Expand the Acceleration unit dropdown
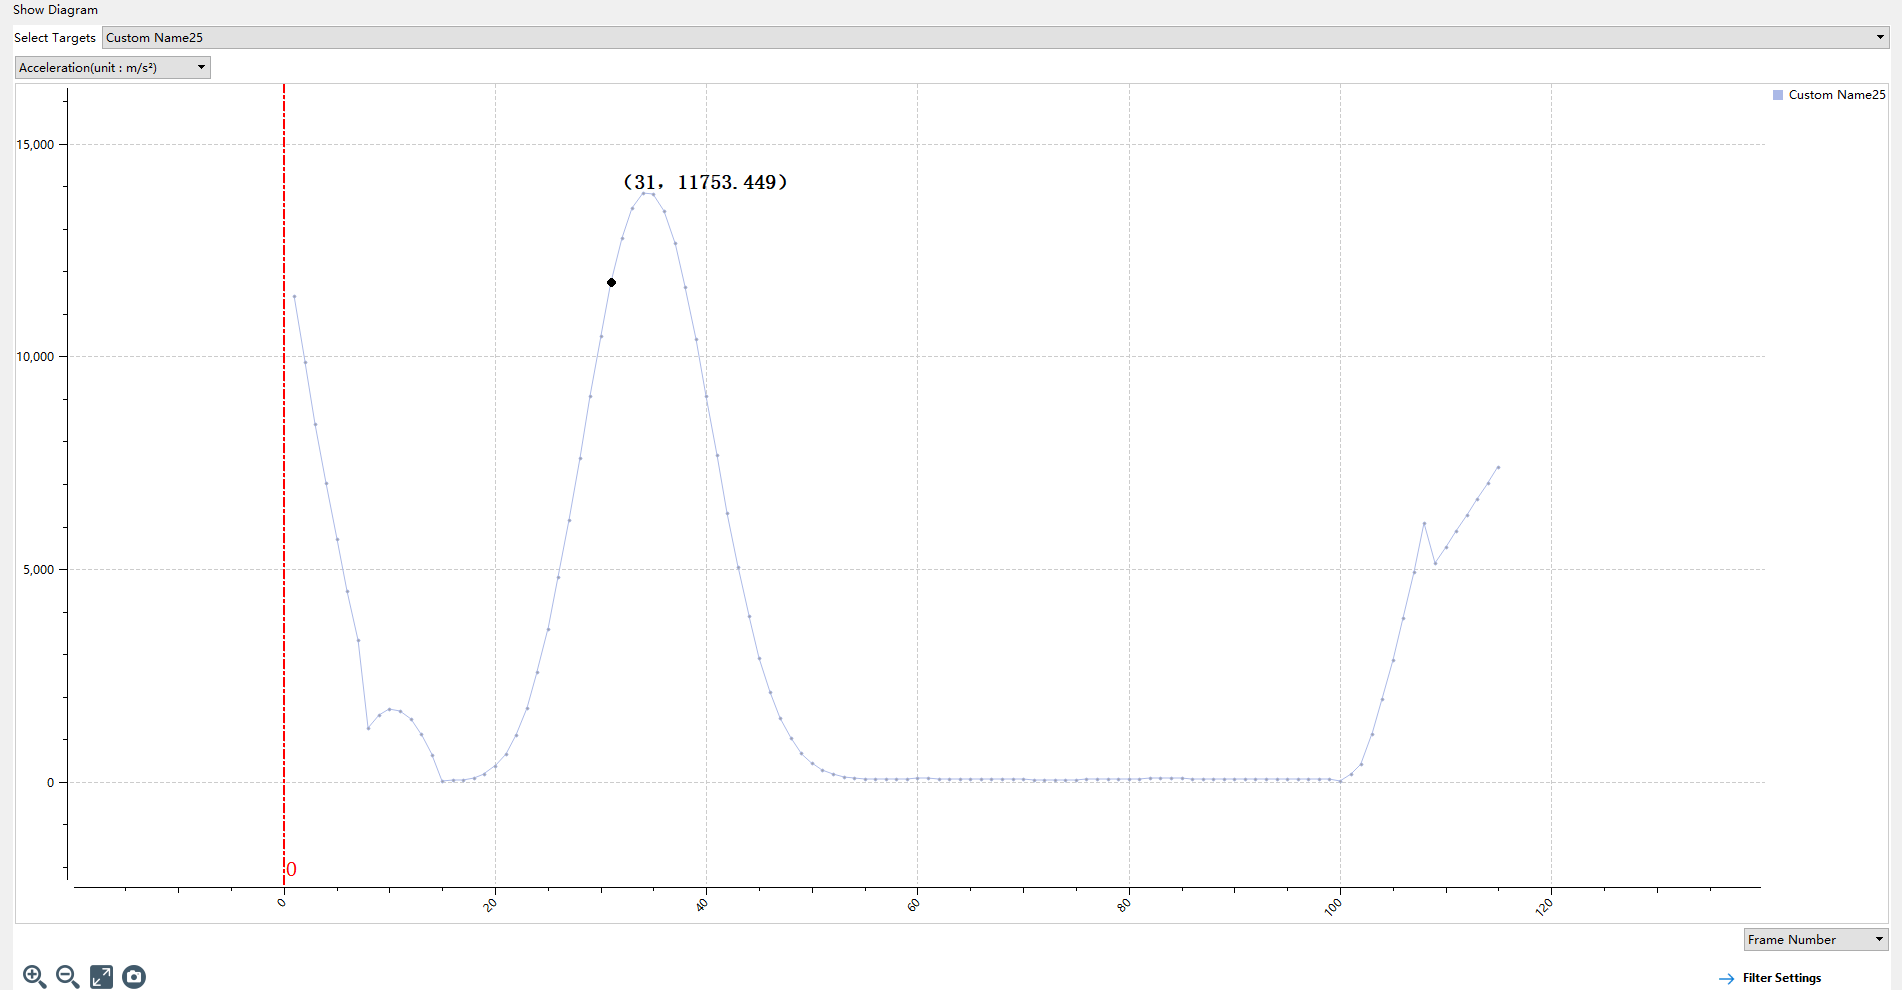 [113, 68]
